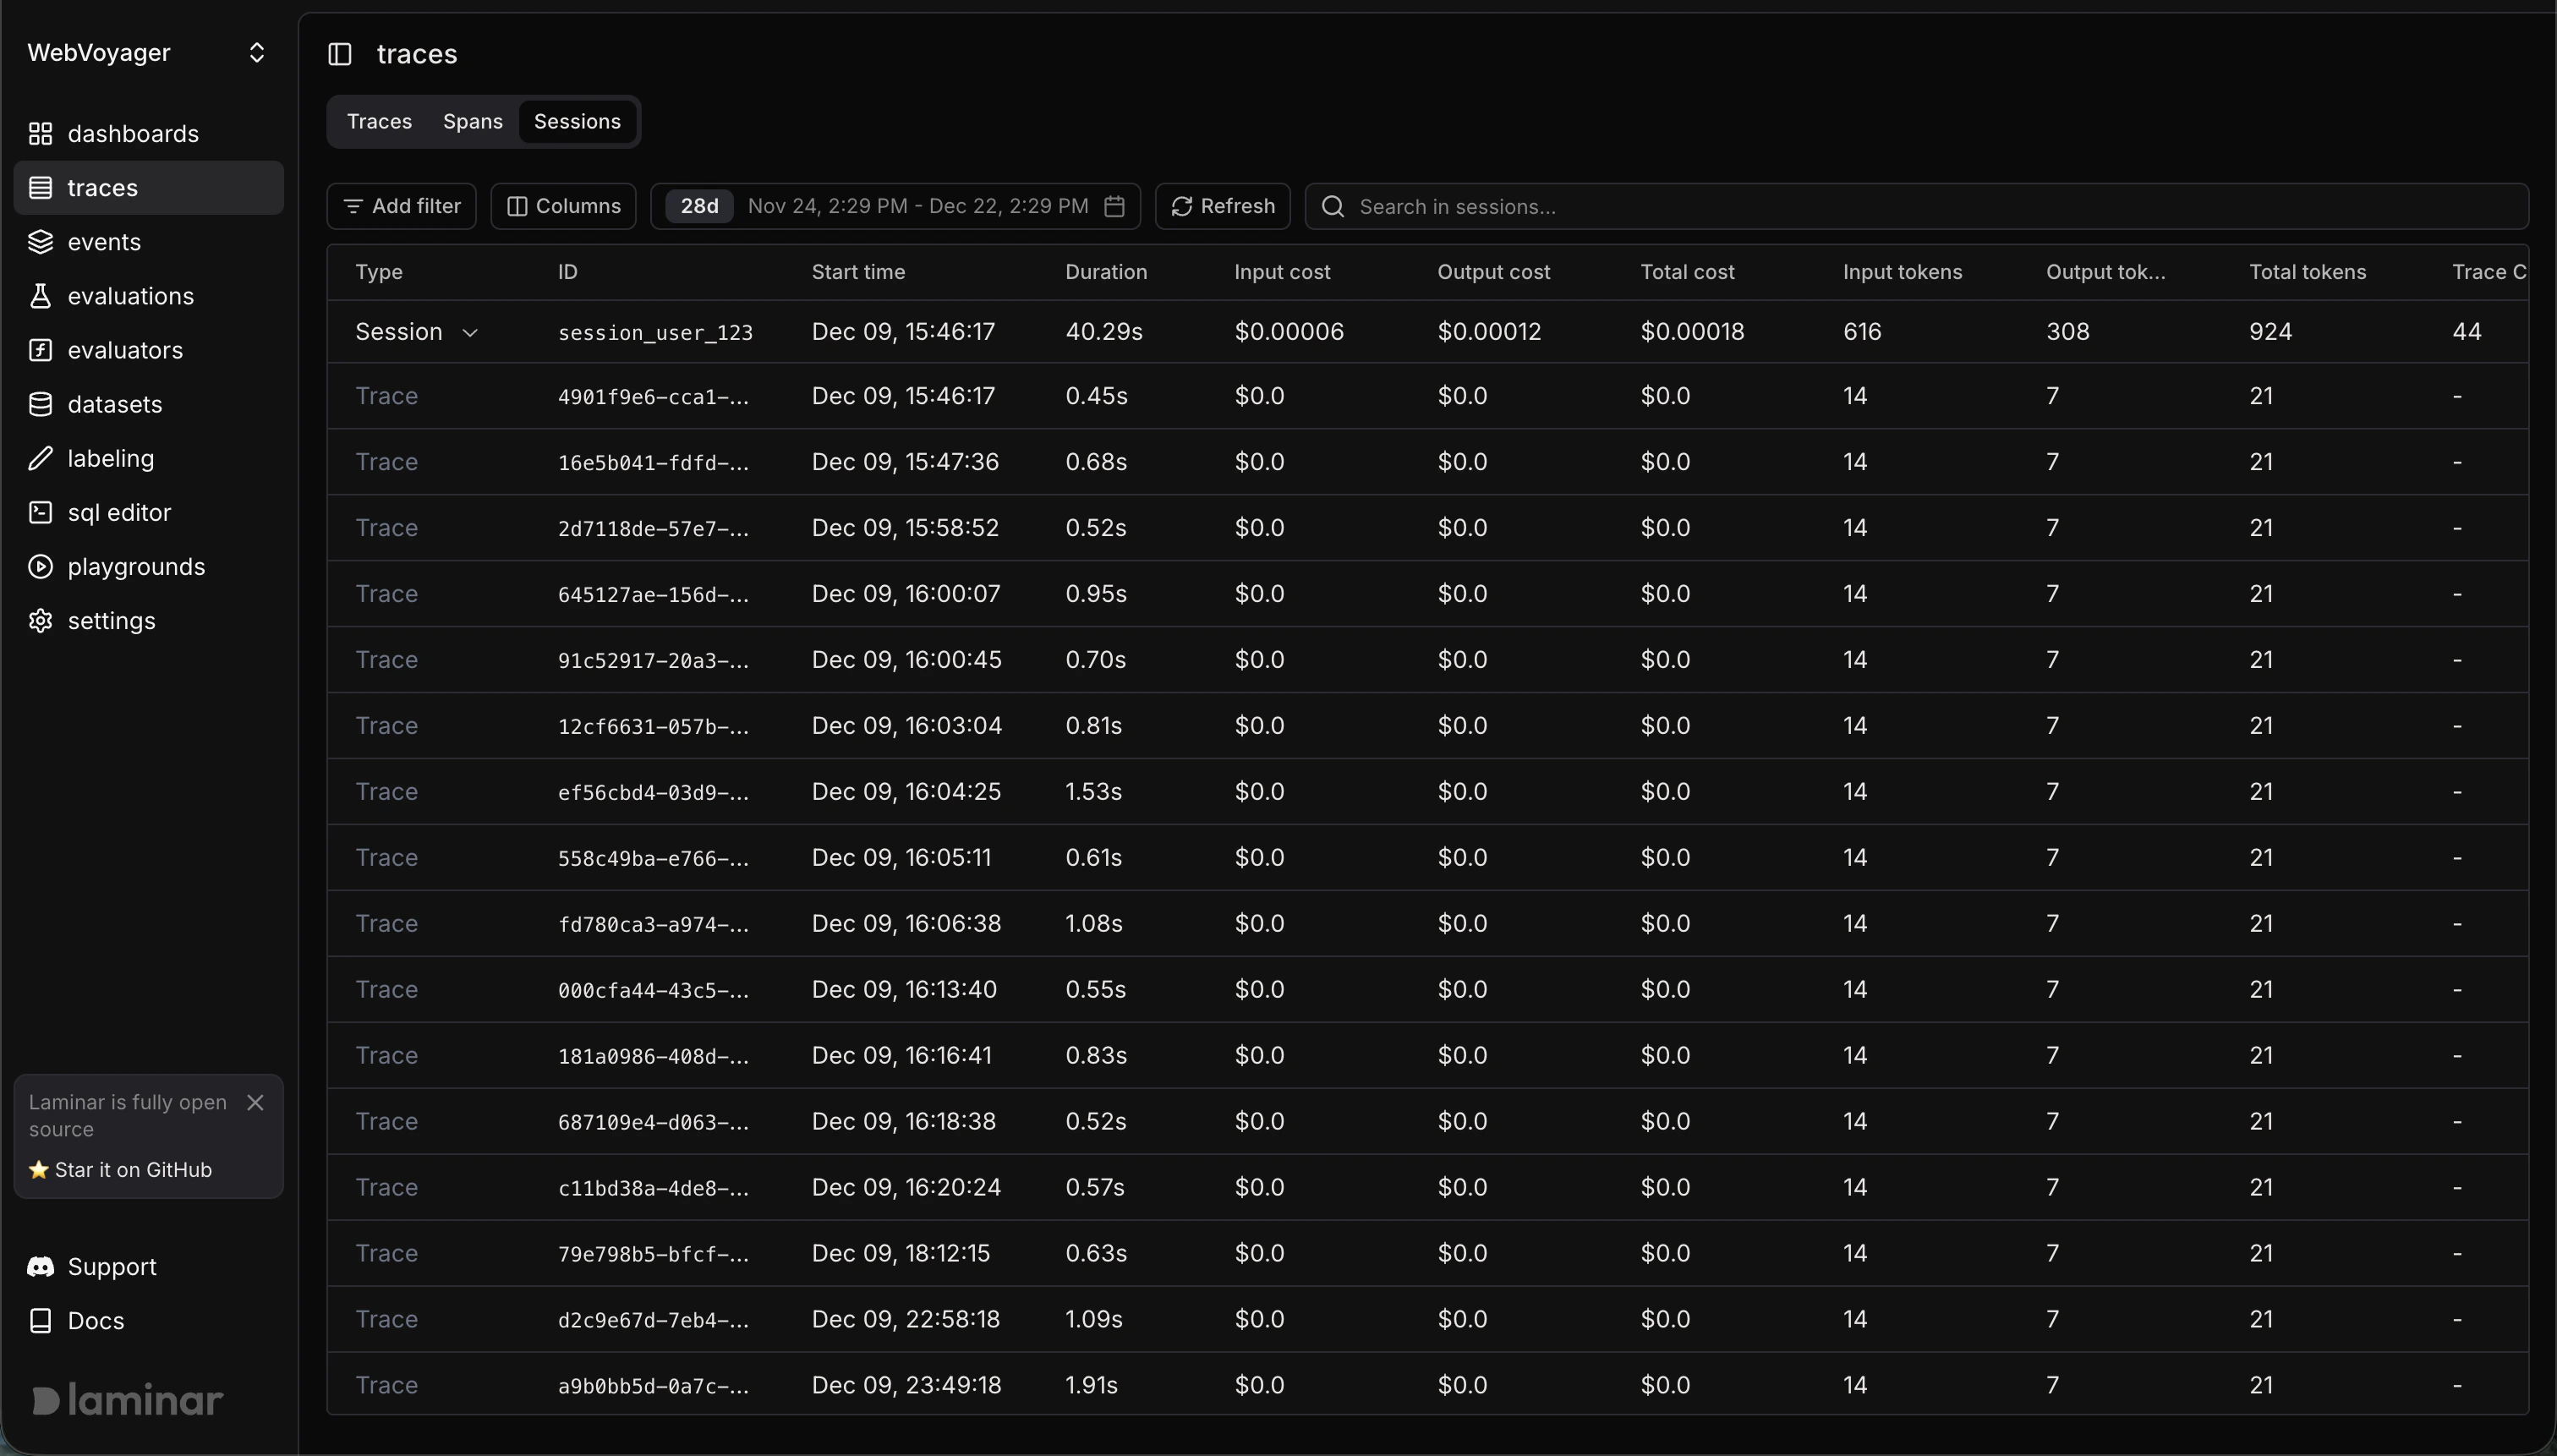The width and height of the screenshot is (2557, 1456).
Task: Open the evaluations section
Action: pos(127,295)
